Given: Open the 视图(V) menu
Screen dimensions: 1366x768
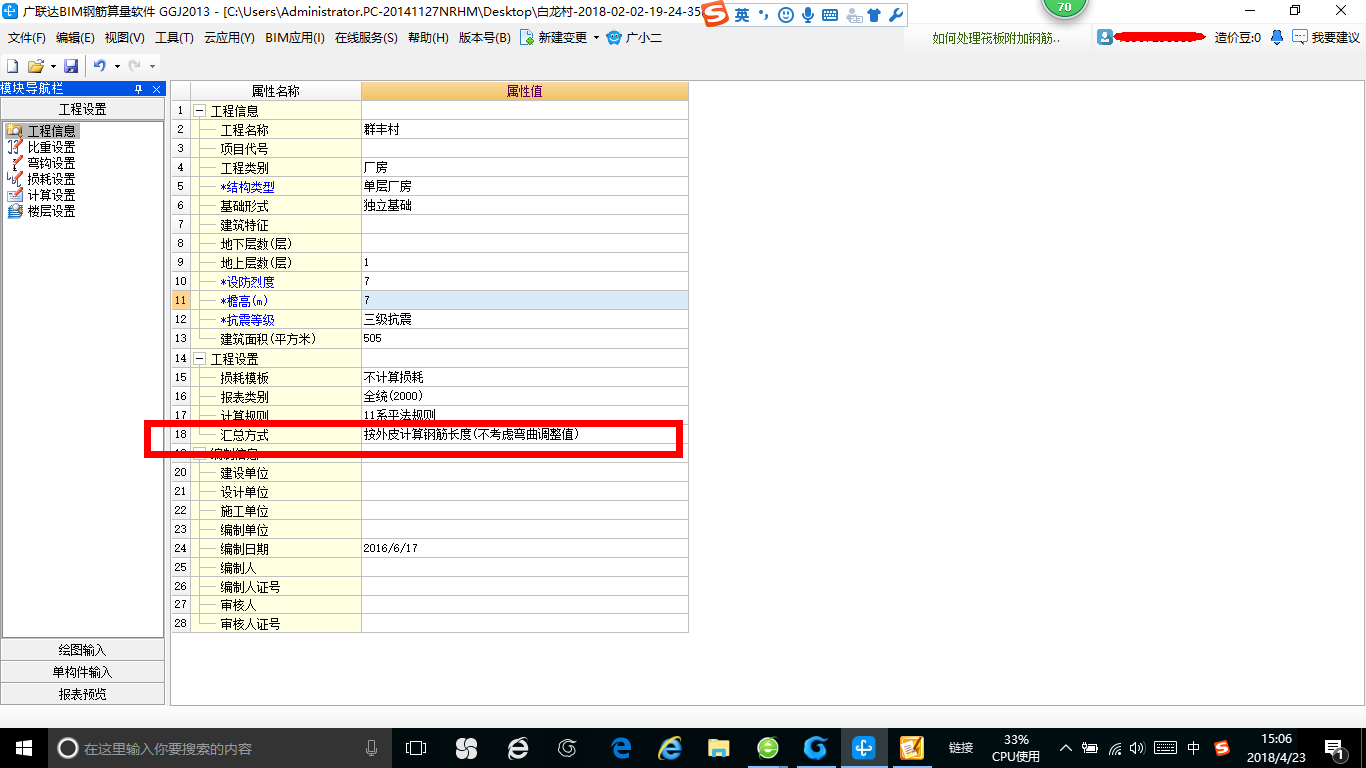Looking at the screenshot, I should pyautogui.click(x=124, y=38).
